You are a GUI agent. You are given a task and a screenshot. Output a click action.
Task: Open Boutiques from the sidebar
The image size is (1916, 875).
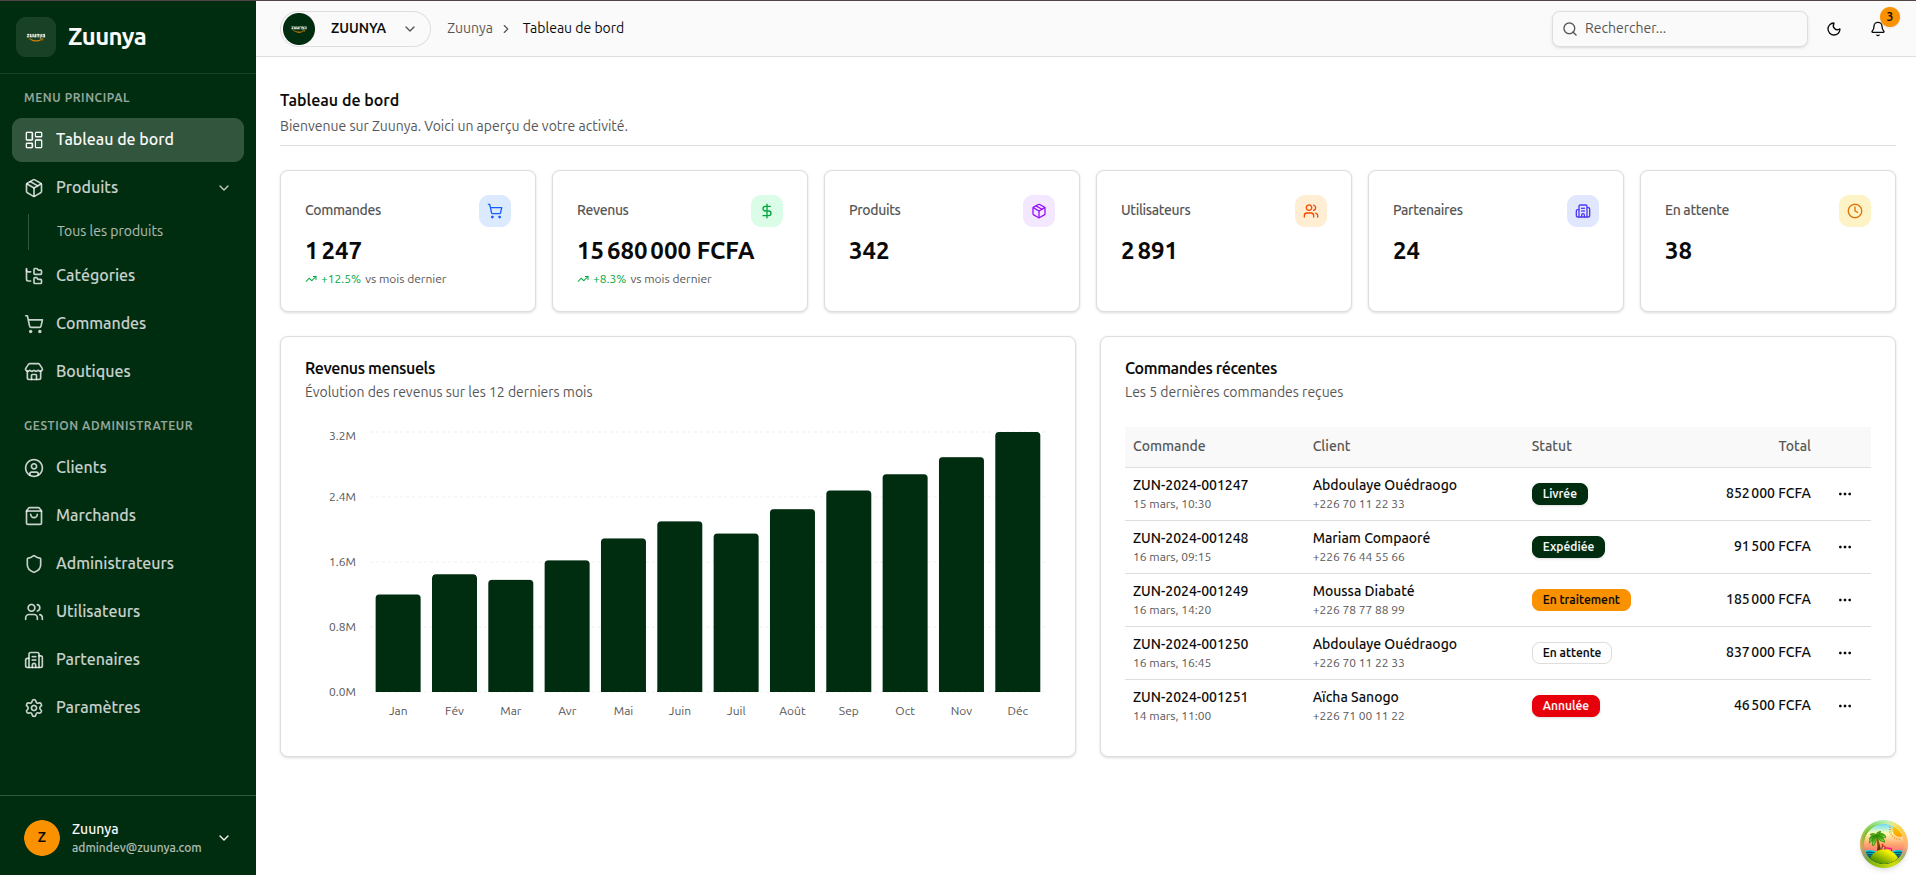pos(93,372)
